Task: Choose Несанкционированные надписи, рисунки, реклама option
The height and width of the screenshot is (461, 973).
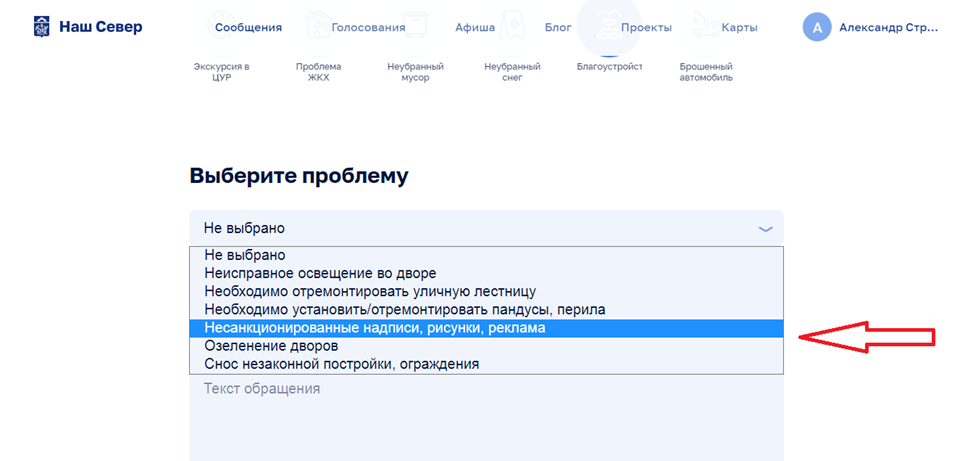Action: tap(375, 328)
